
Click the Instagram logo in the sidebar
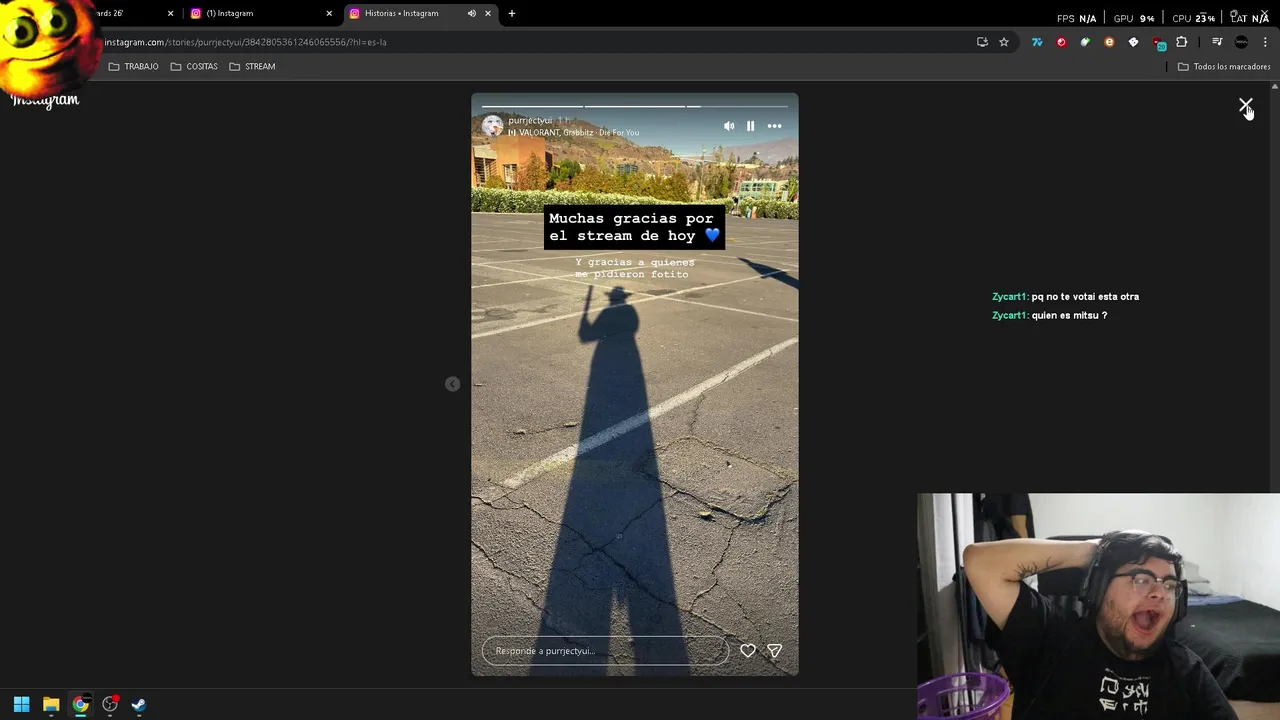click(45, 100)
